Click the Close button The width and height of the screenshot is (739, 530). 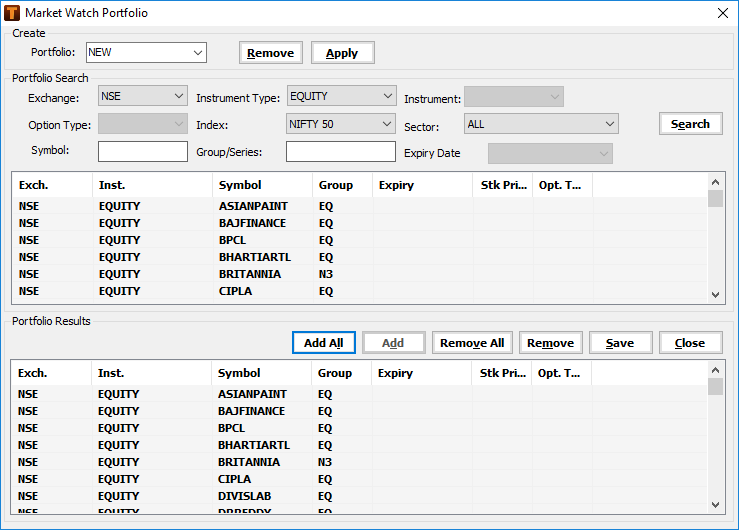[690, 342]
